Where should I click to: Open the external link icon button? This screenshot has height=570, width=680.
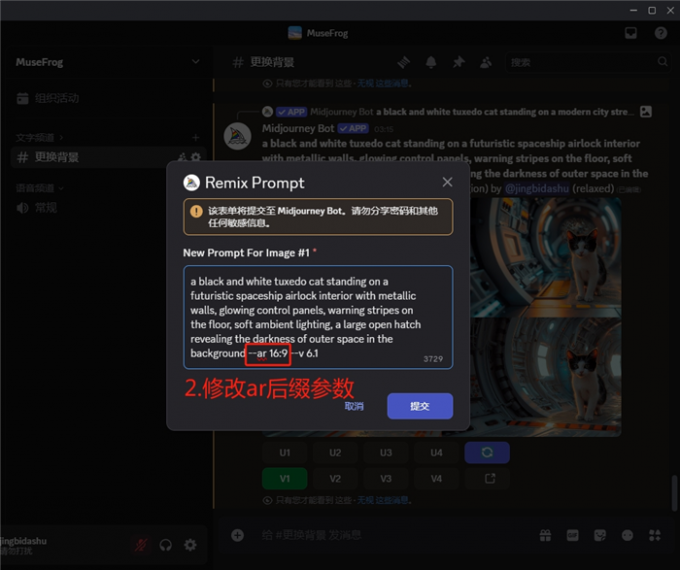490,478
